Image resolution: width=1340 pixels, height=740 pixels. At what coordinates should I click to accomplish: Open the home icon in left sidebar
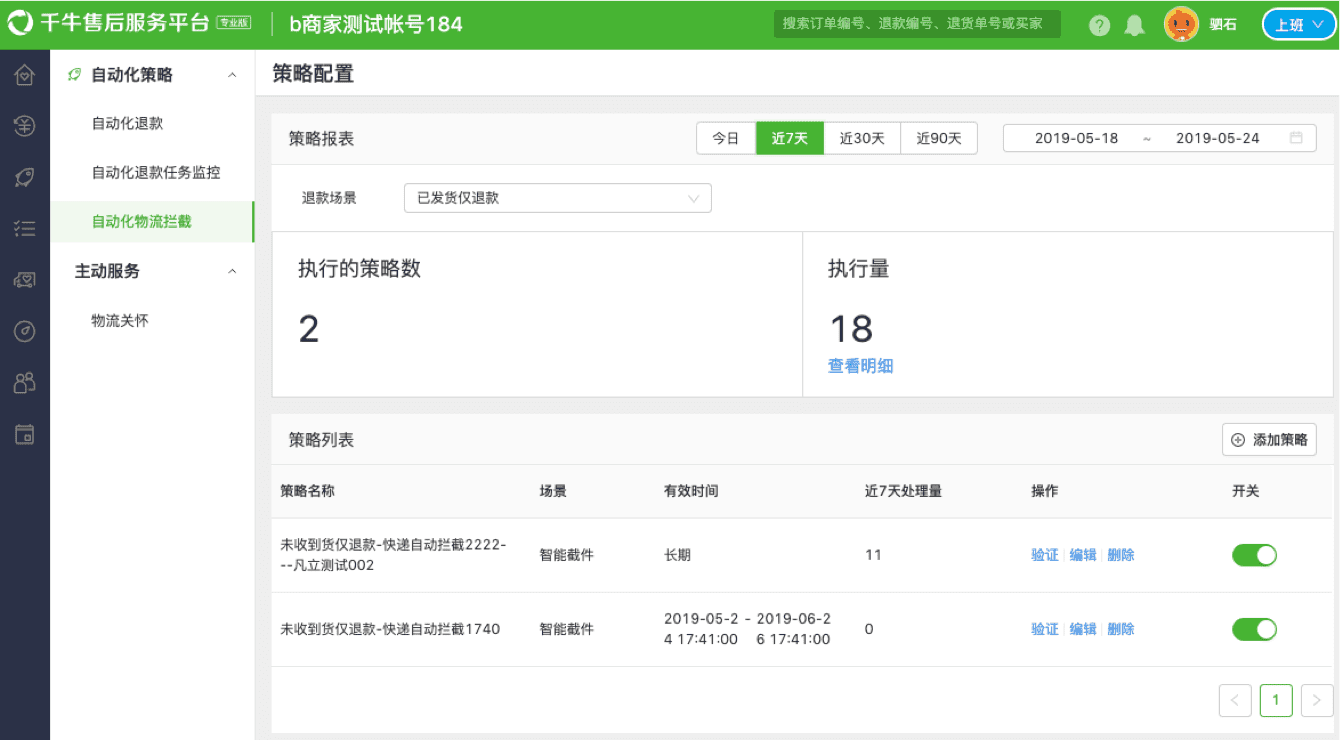point(24,75)
